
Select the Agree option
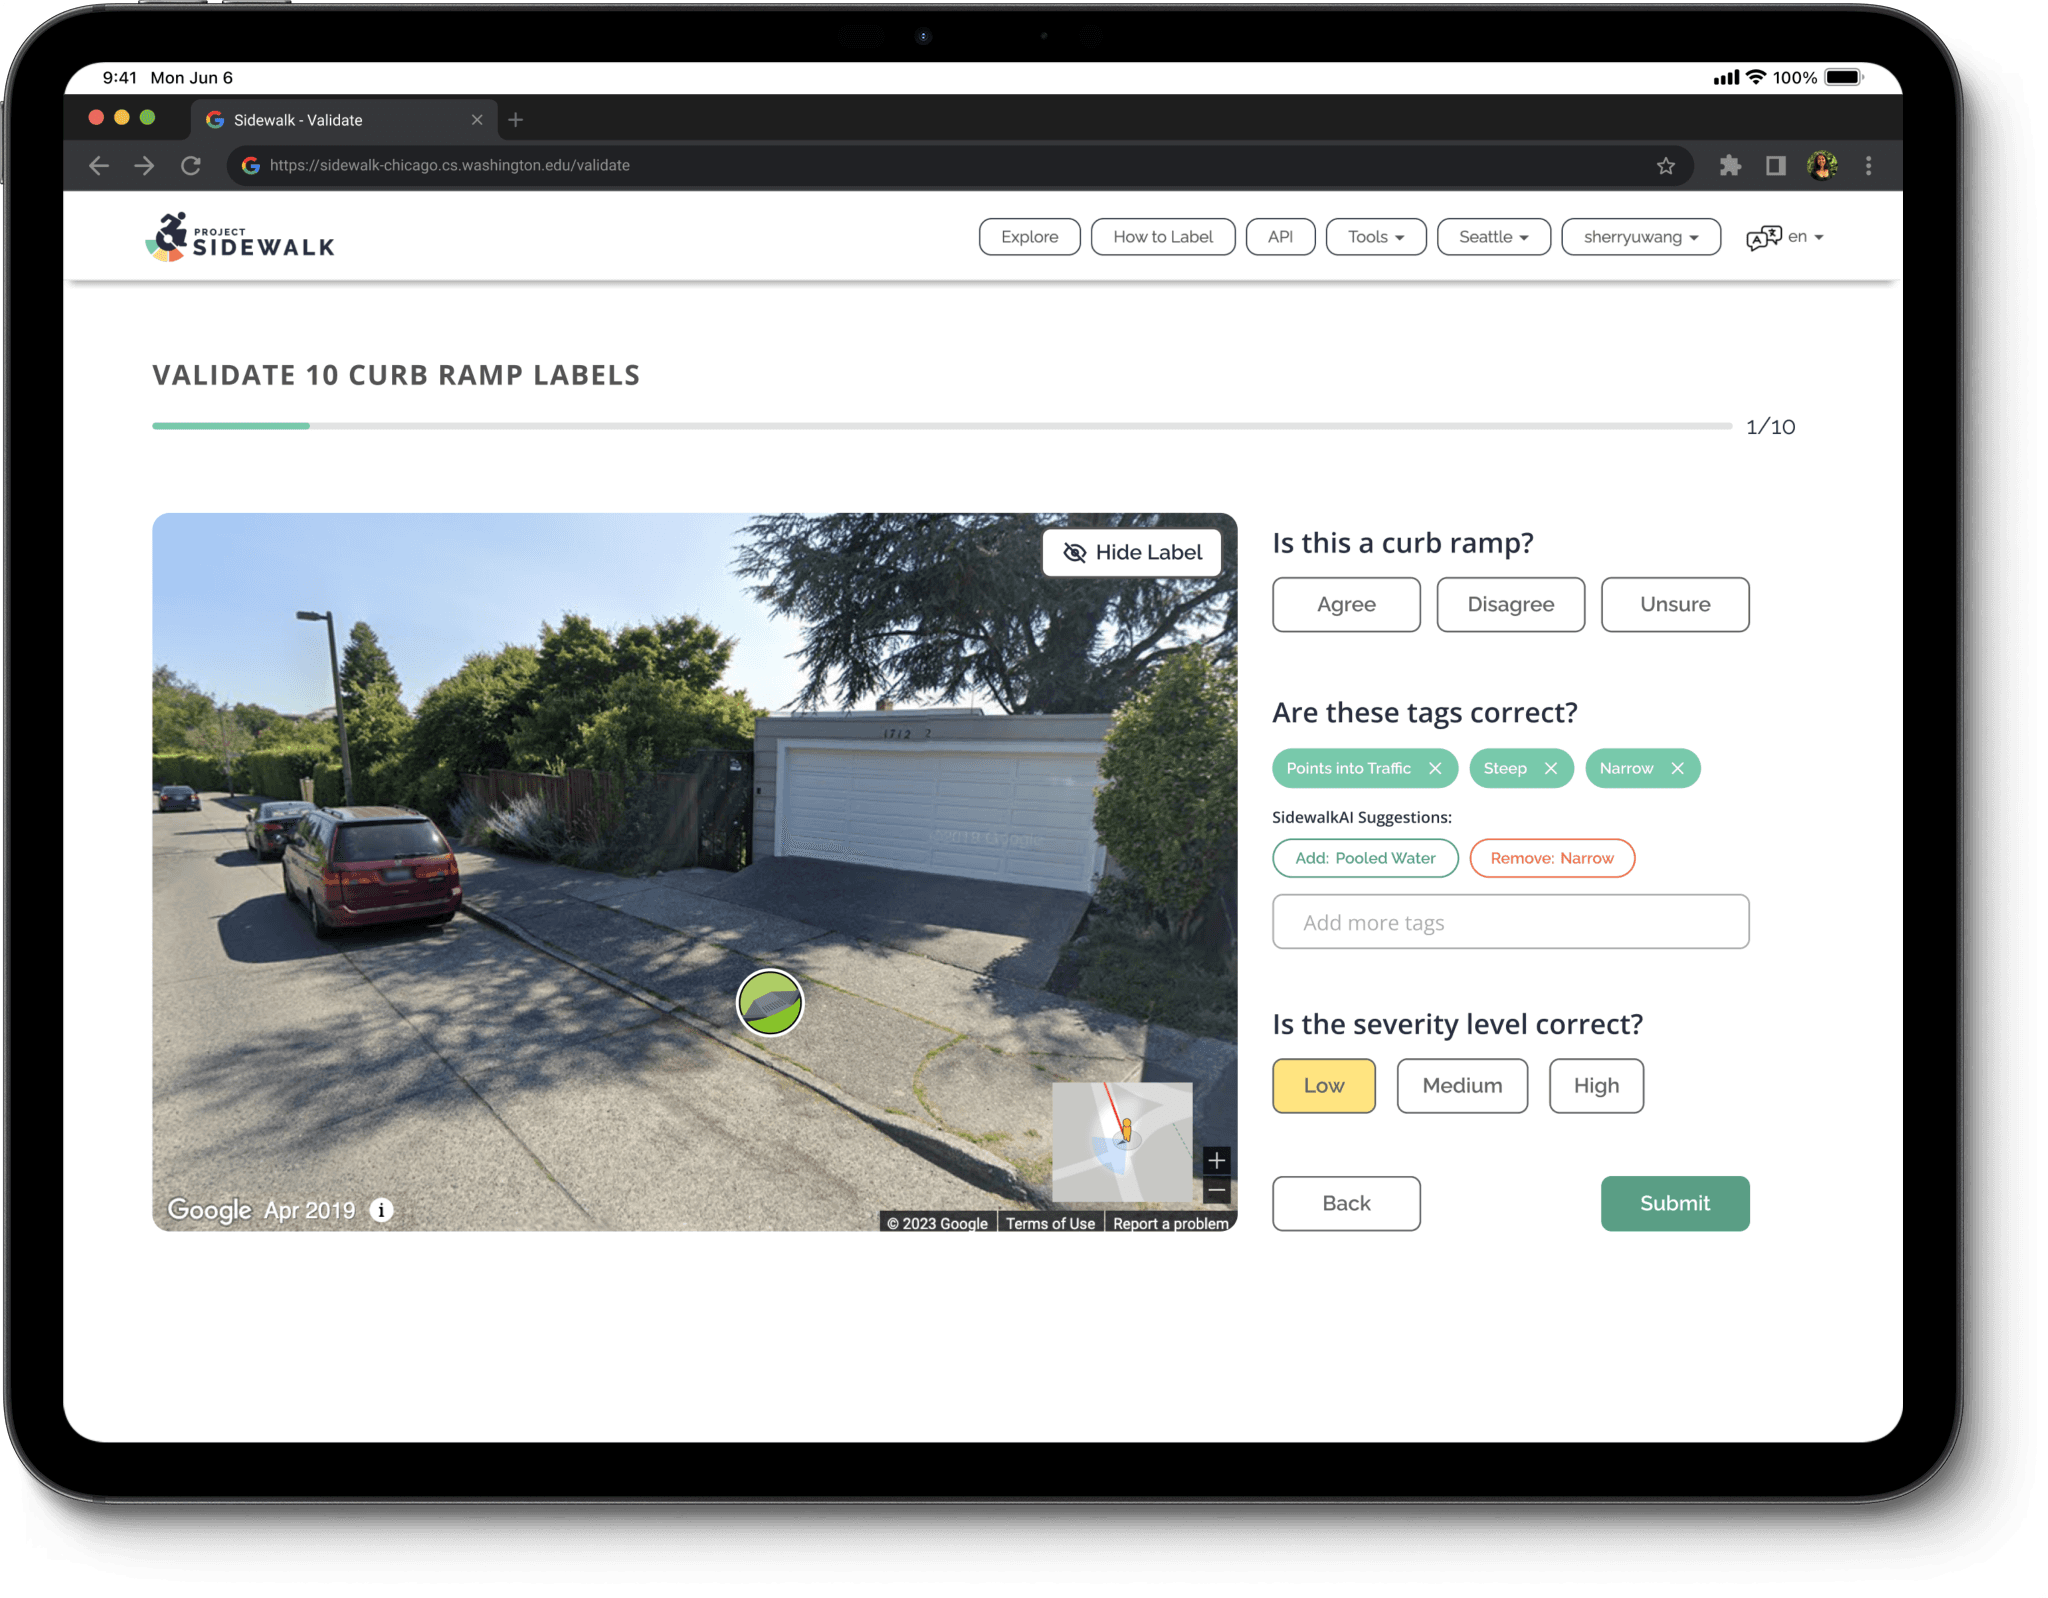tap(1346, 604)
